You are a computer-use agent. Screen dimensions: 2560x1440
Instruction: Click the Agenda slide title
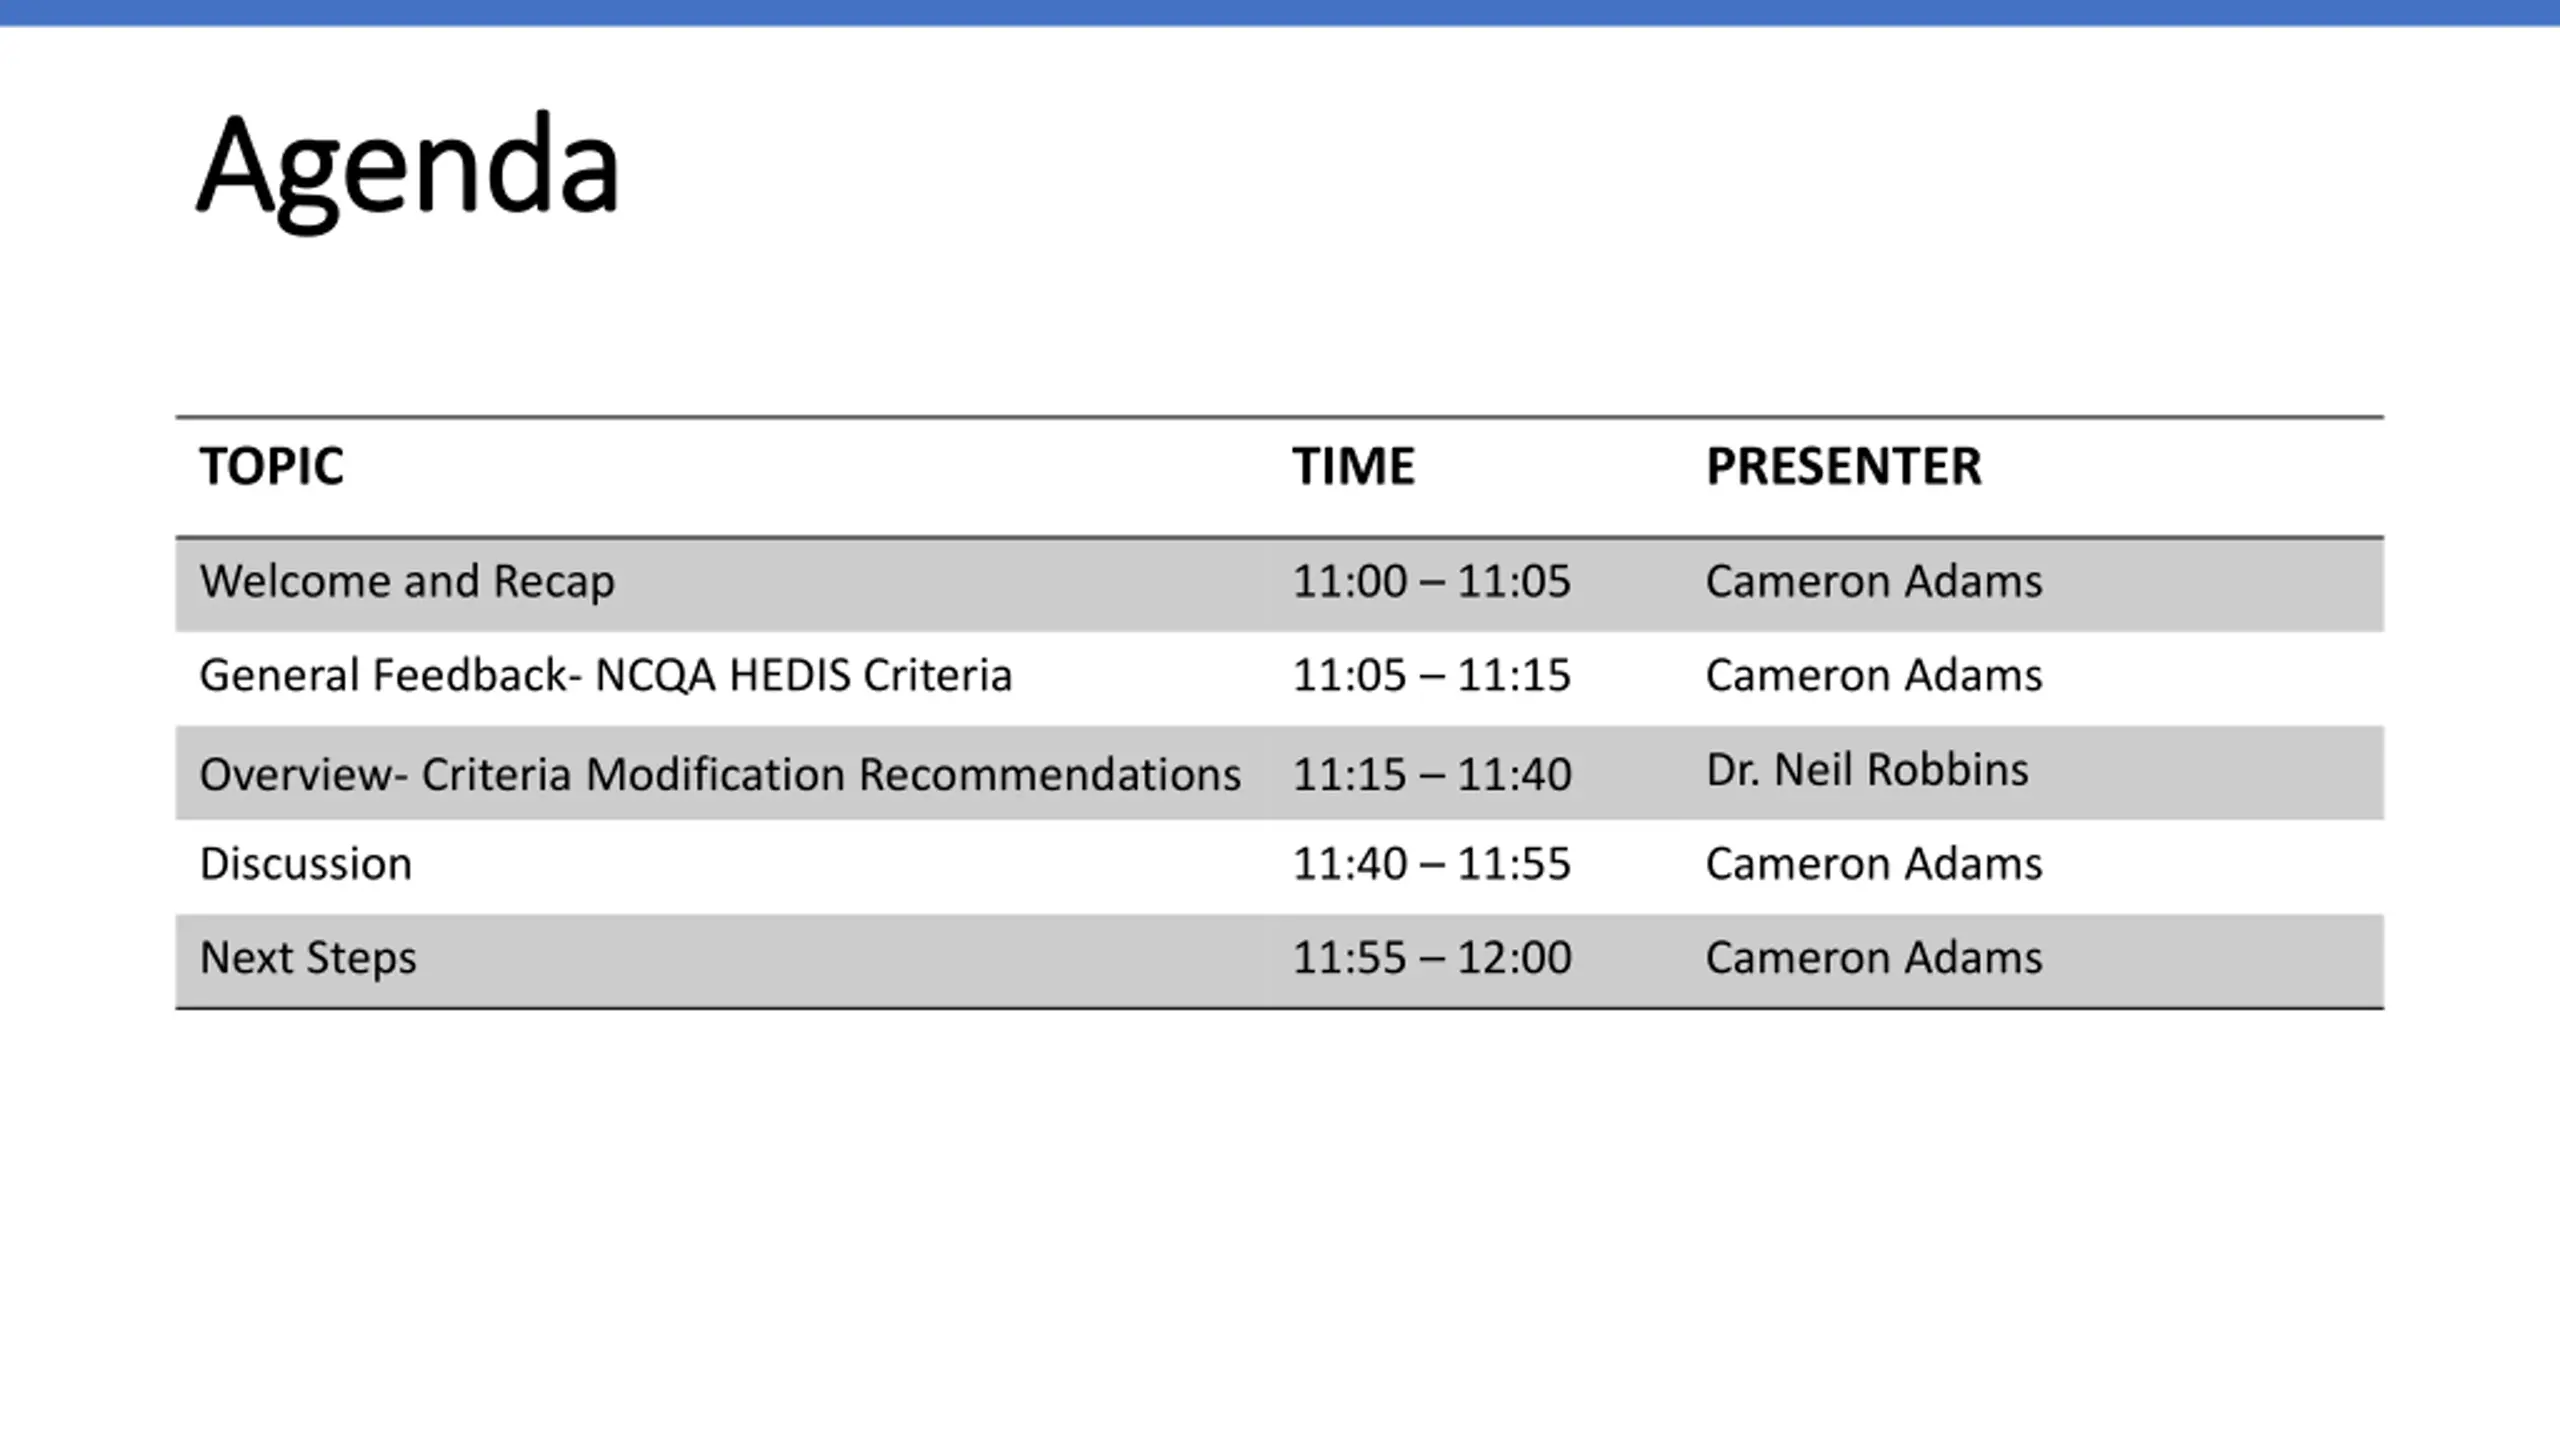(408, 168)
